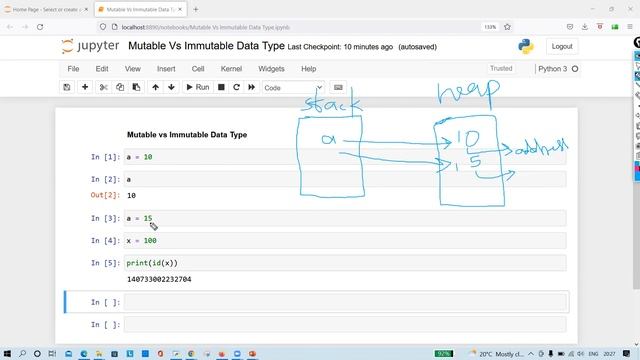640x360 pixels.
Task: Paste cells below using the toolbar icon
Action: (136, 87)
